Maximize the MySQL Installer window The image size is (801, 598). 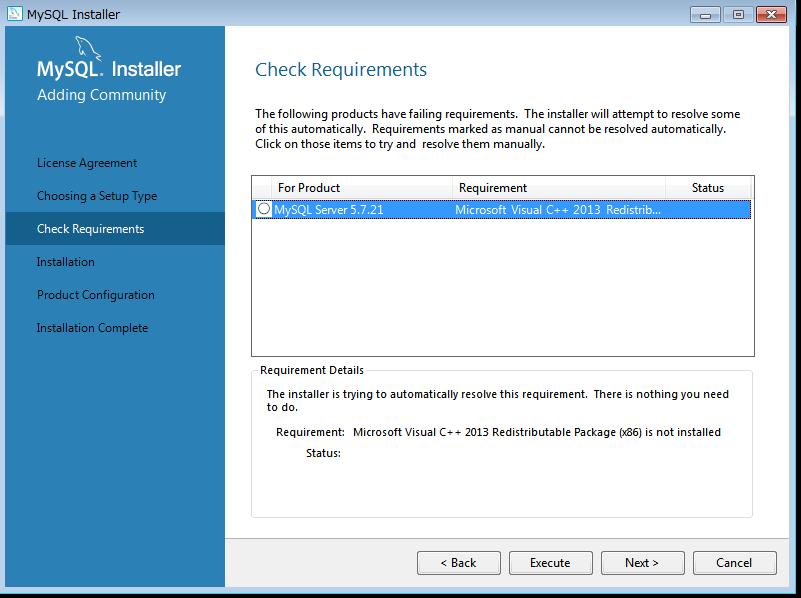738,14
